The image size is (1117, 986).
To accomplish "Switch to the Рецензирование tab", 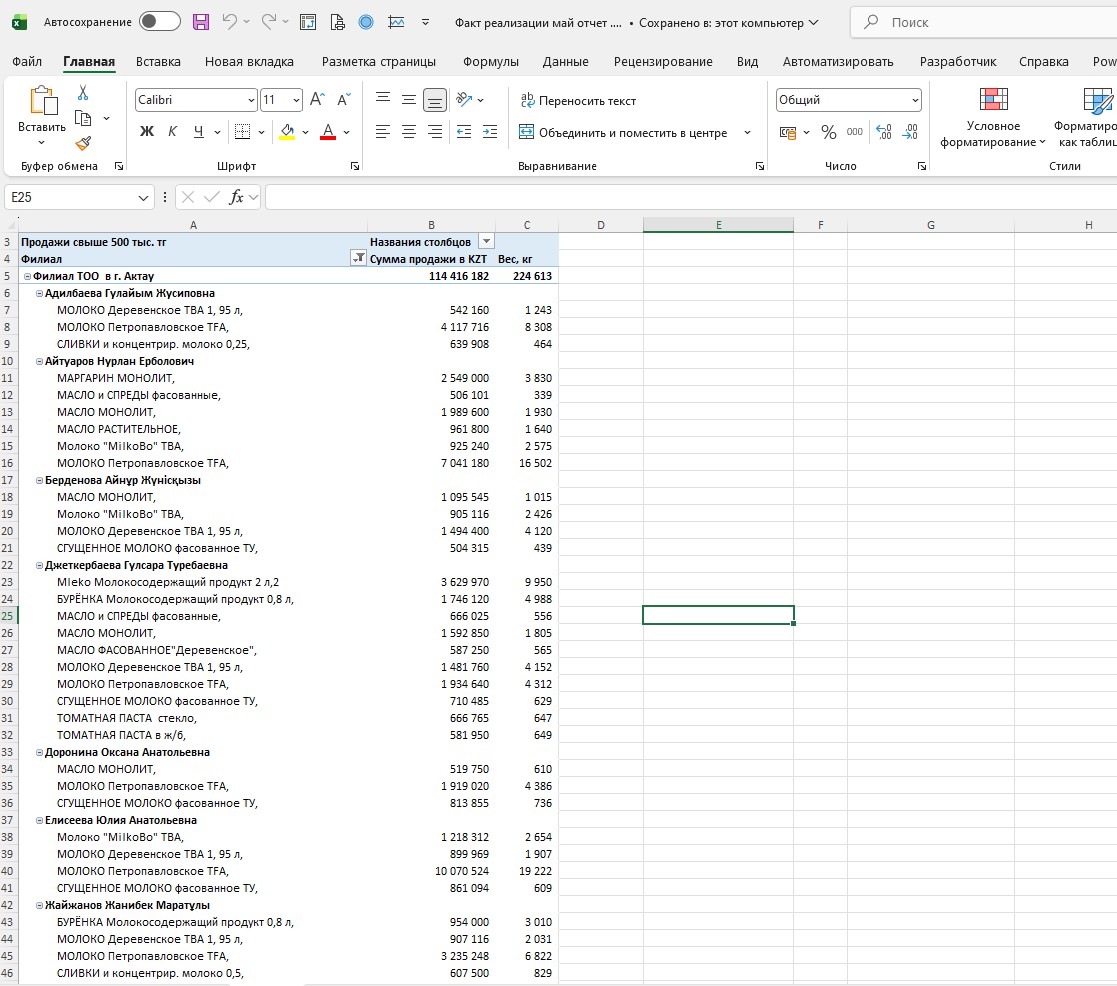I will (x=663, y=61).
